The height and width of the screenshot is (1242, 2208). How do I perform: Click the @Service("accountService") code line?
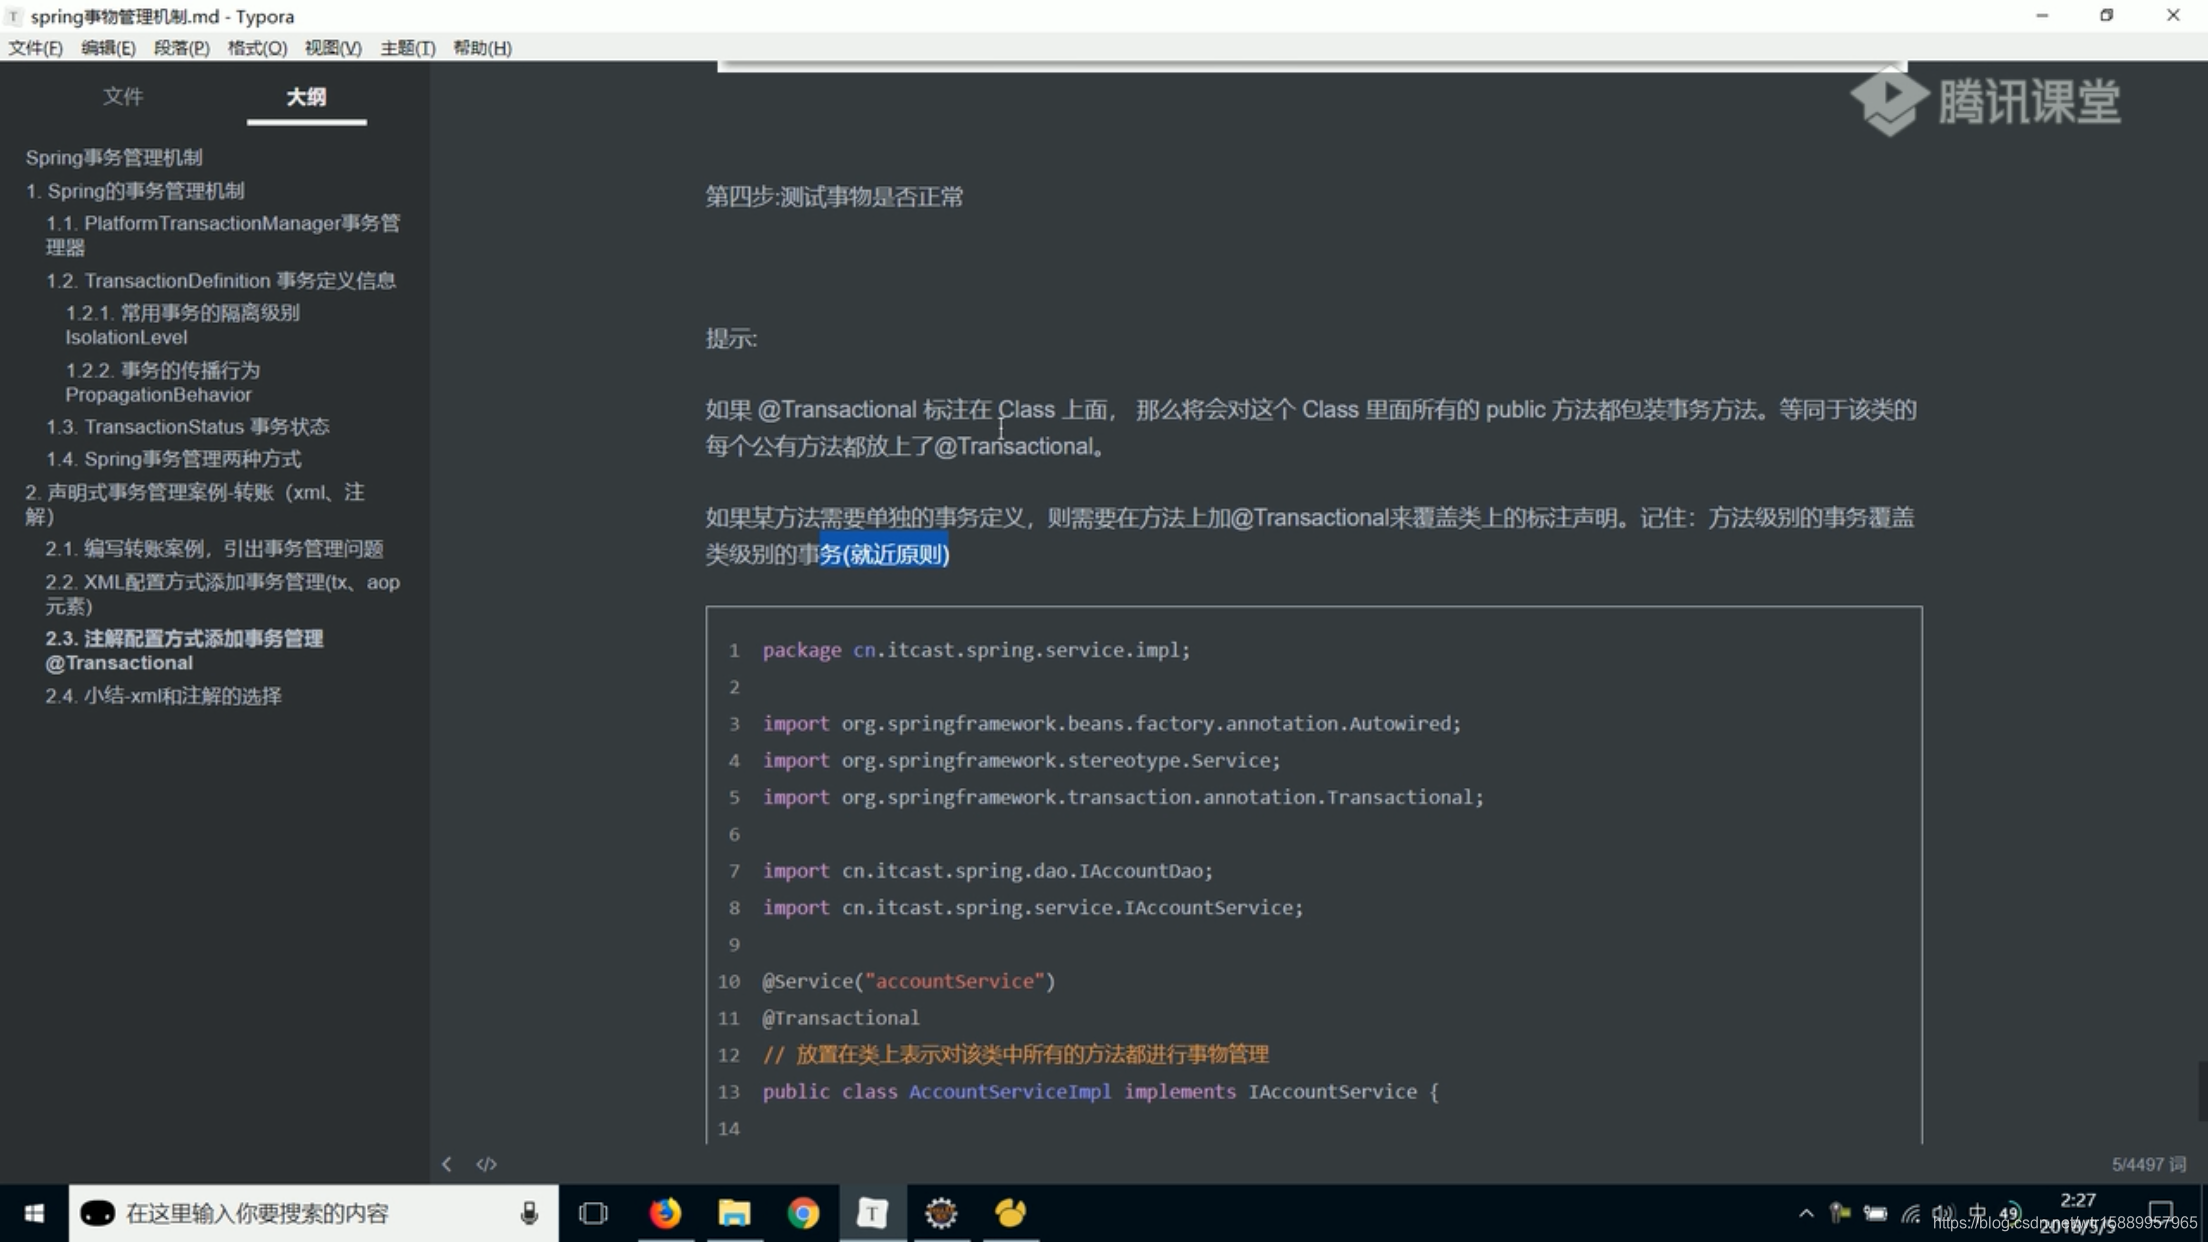909,981
